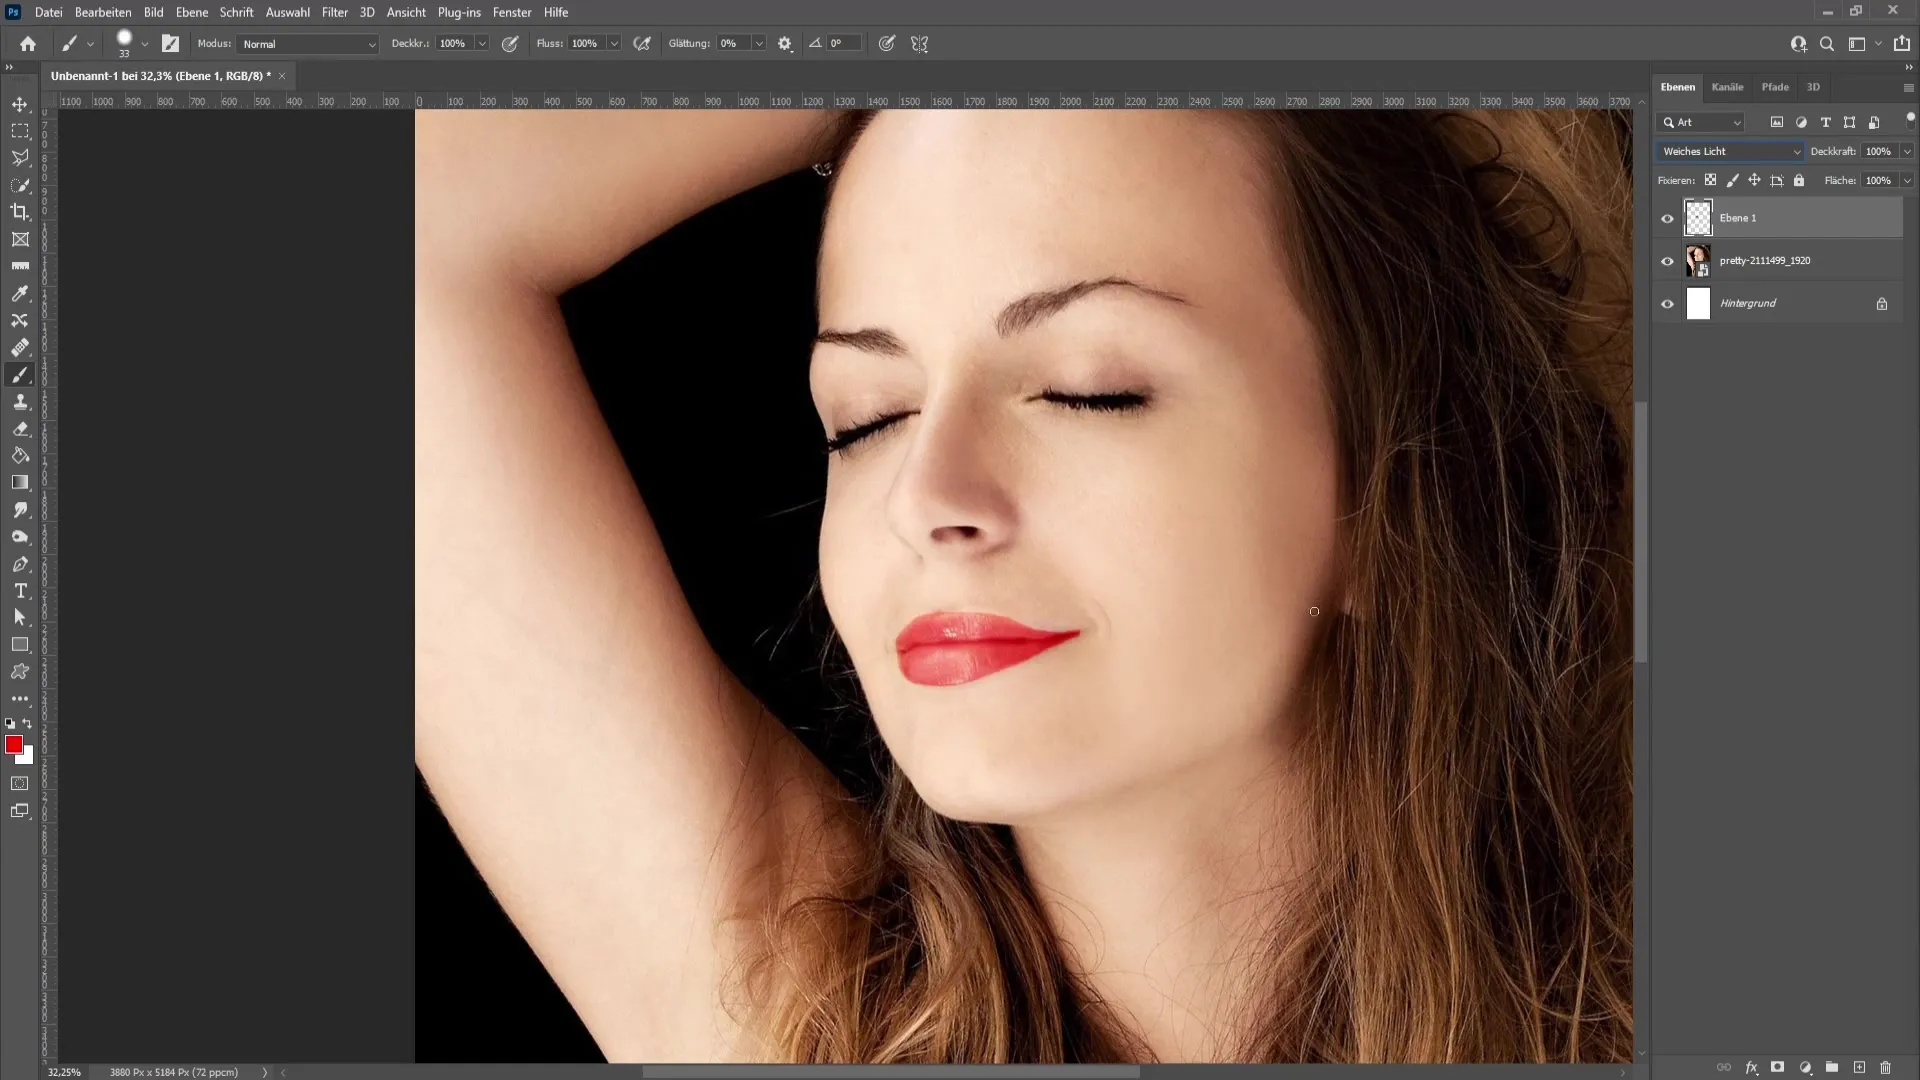Viewport: 1920px width, 1080px height.
Task: Open the Filter menu
Action: click(335, 12)
